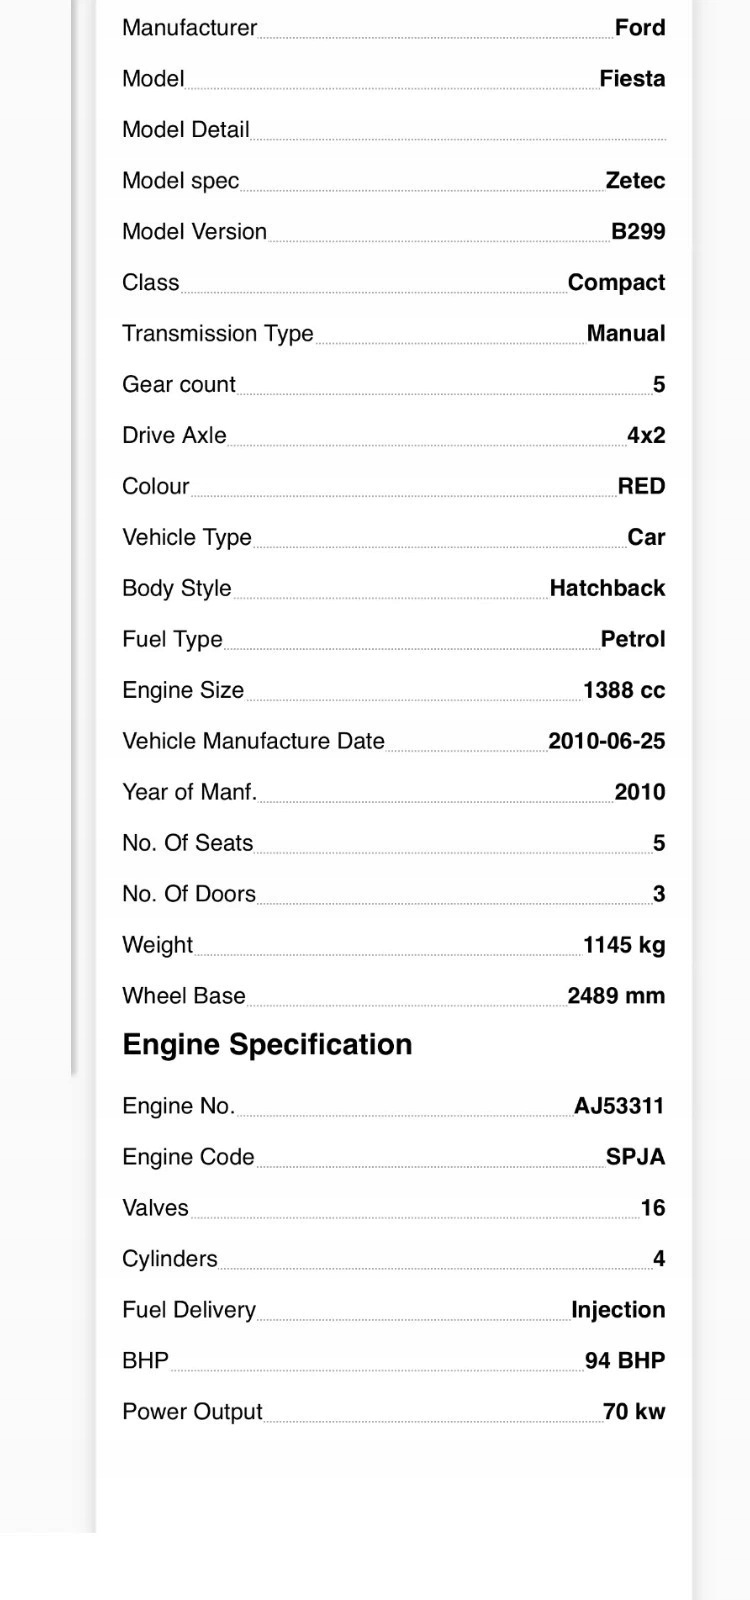Select the drive axle value 4x2

(x=646, y=436)
